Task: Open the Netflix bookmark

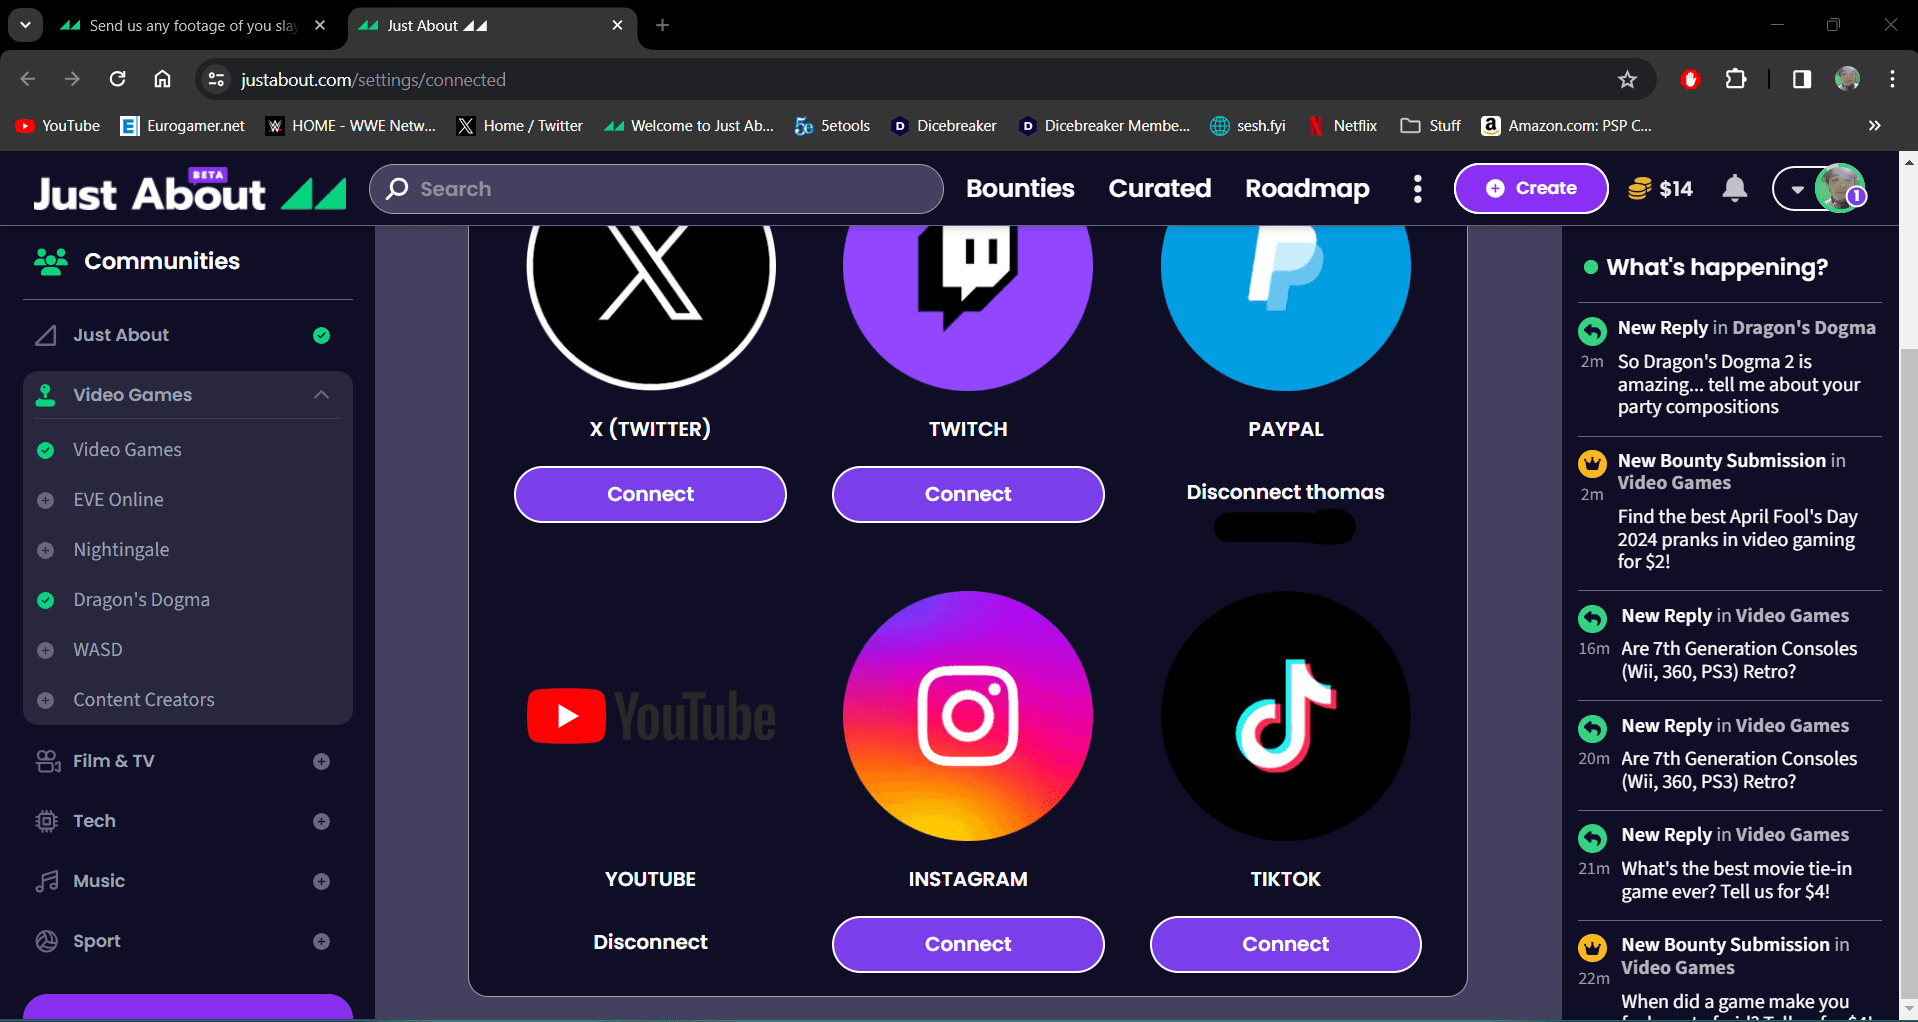Action: tap(1343, 125)
